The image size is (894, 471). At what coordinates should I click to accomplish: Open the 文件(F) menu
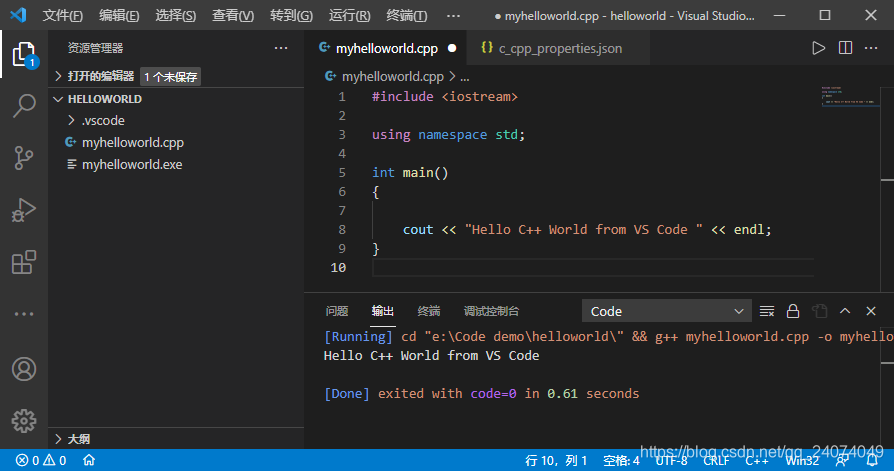pos(63,15)
